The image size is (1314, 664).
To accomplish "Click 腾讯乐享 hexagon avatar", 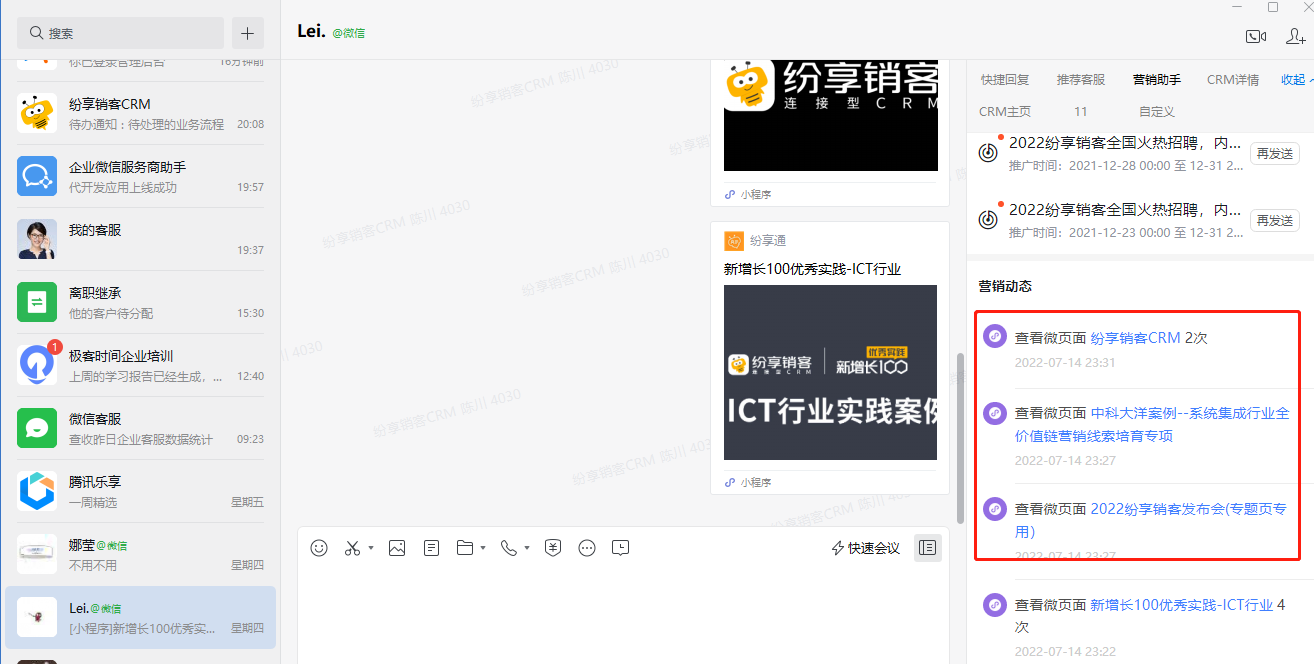I will [x=37, y=491].
